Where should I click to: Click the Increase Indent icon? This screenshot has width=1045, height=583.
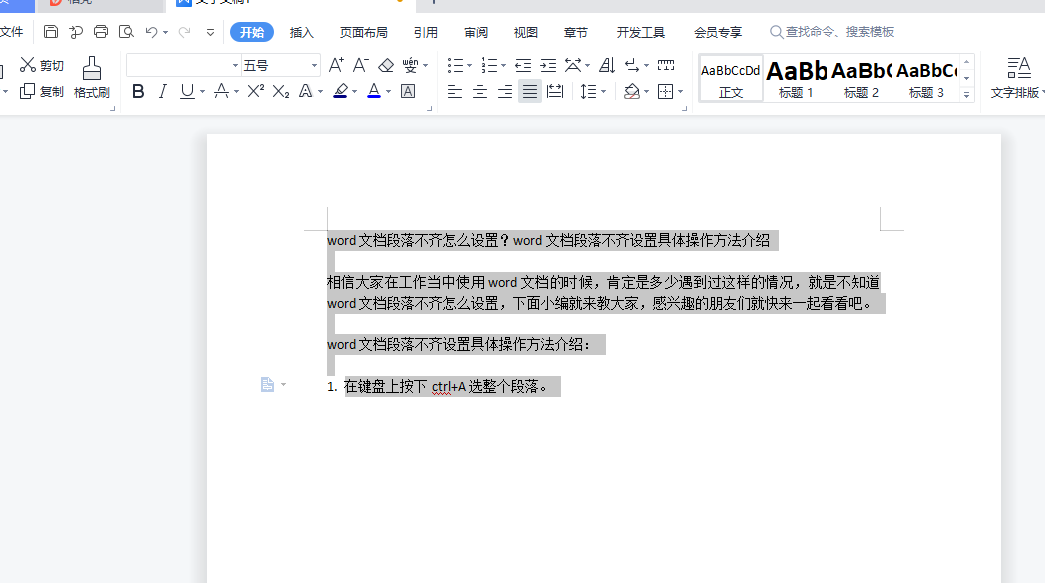click(x=548, y=66)
